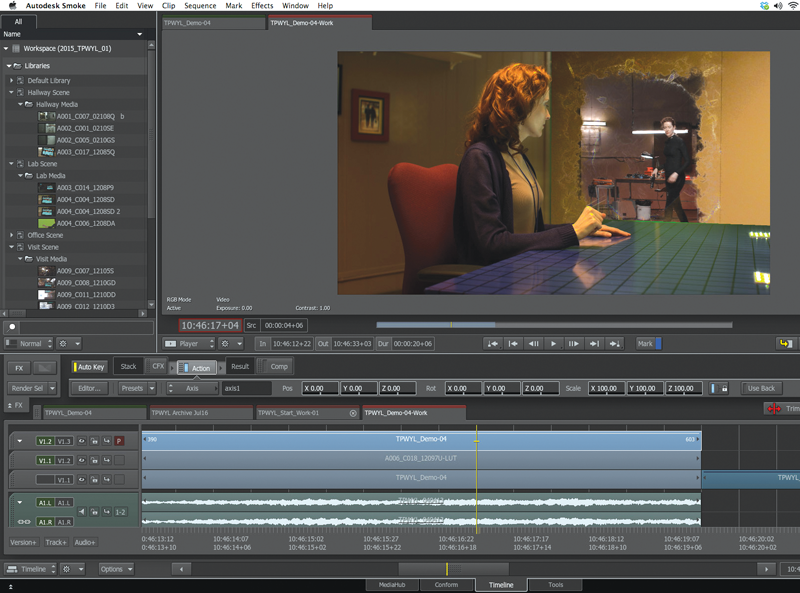The width and height of the screenshot is (800, 593).
Task: Toggle empty box on V1.1 V1.2 track
Action: click(x=119, y=460)
